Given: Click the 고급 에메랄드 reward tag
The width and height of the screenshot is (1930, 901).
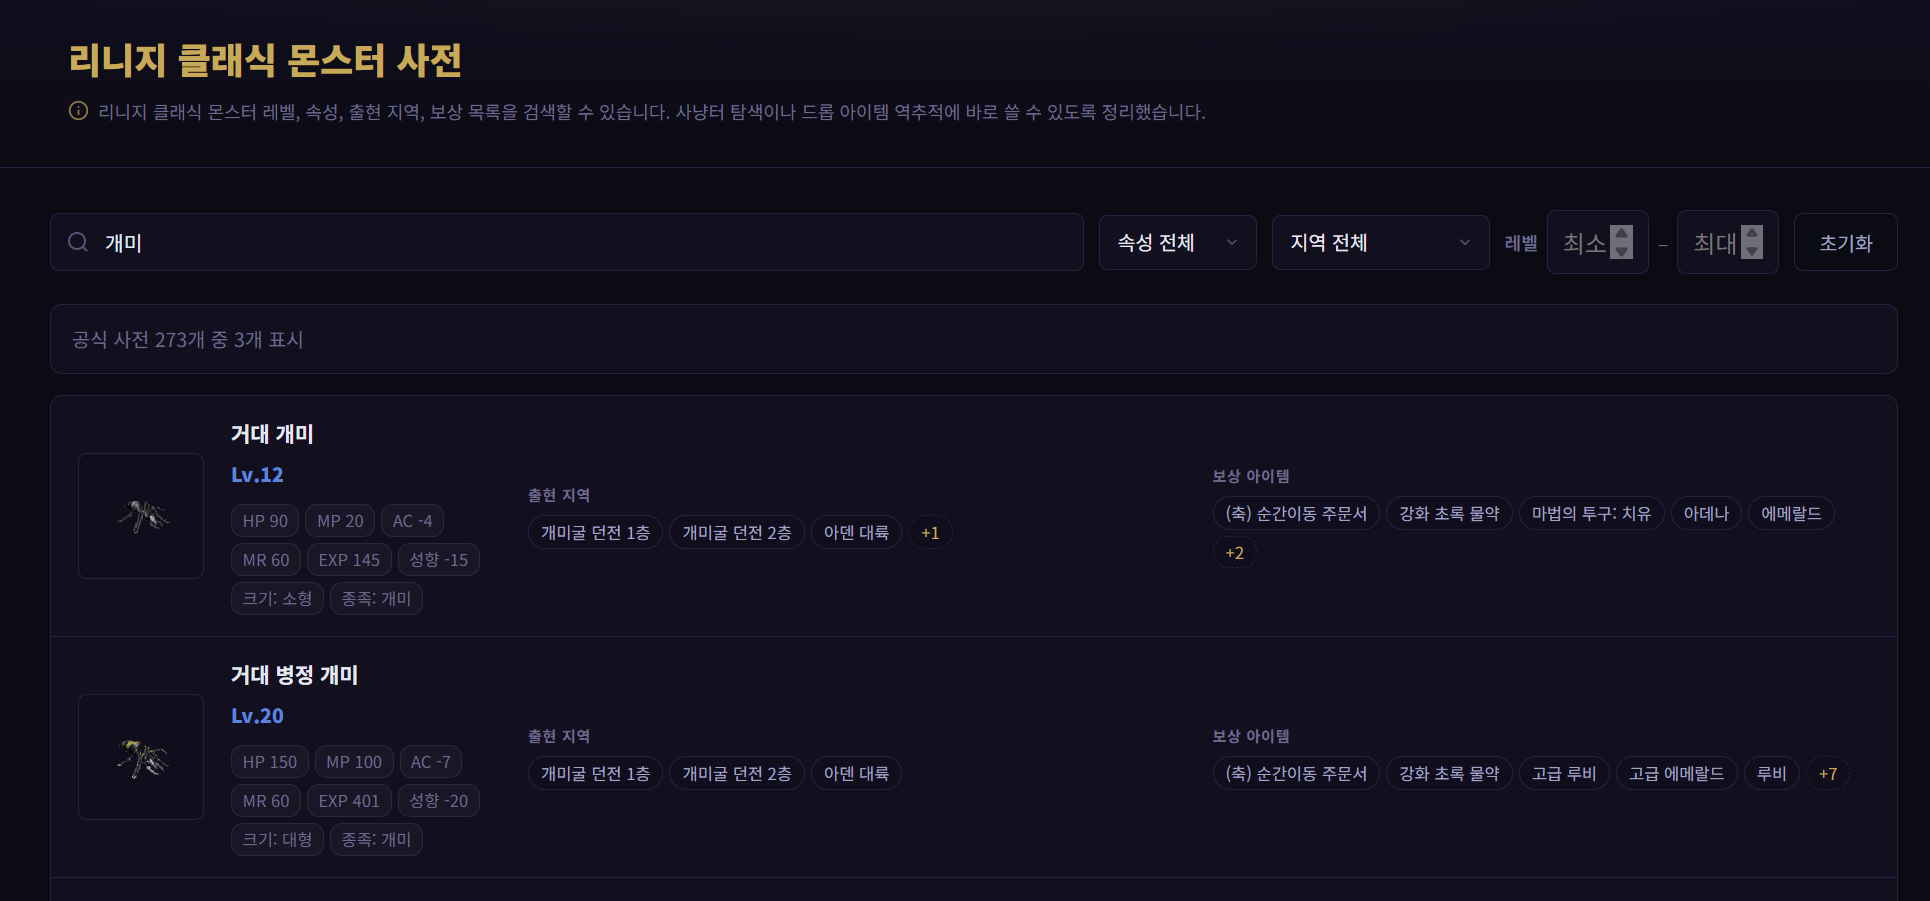Looking at the screenshot, I should click(1676, 774).
